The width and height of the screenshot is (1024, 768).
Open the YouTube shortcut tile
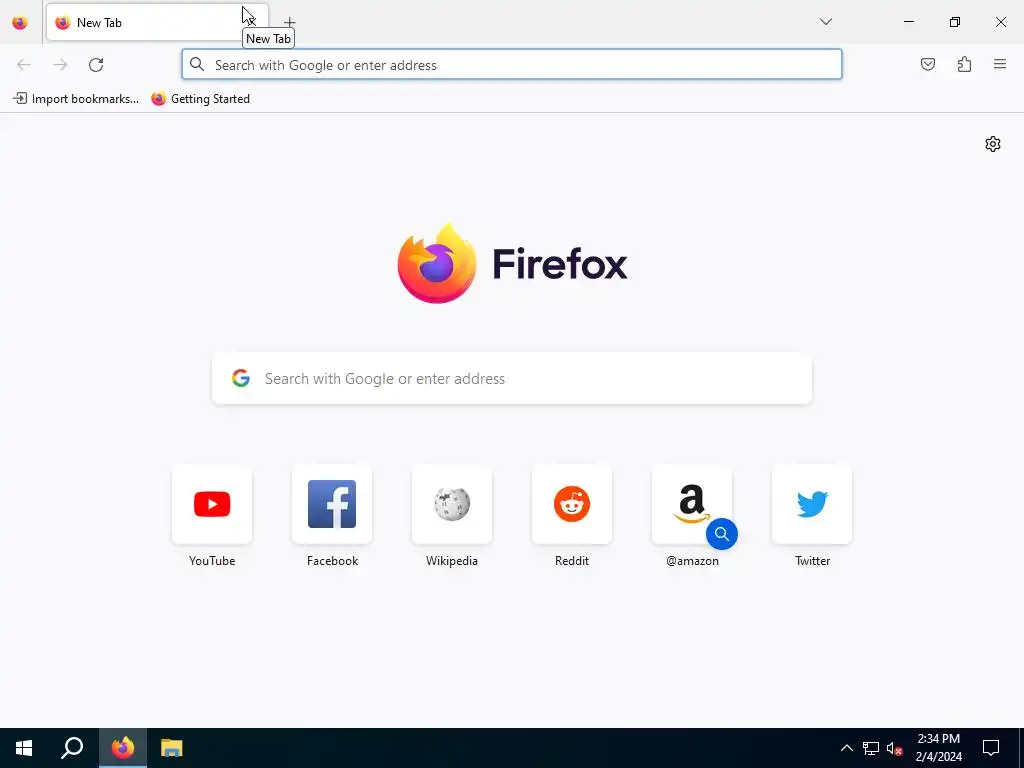coord(212,504)
